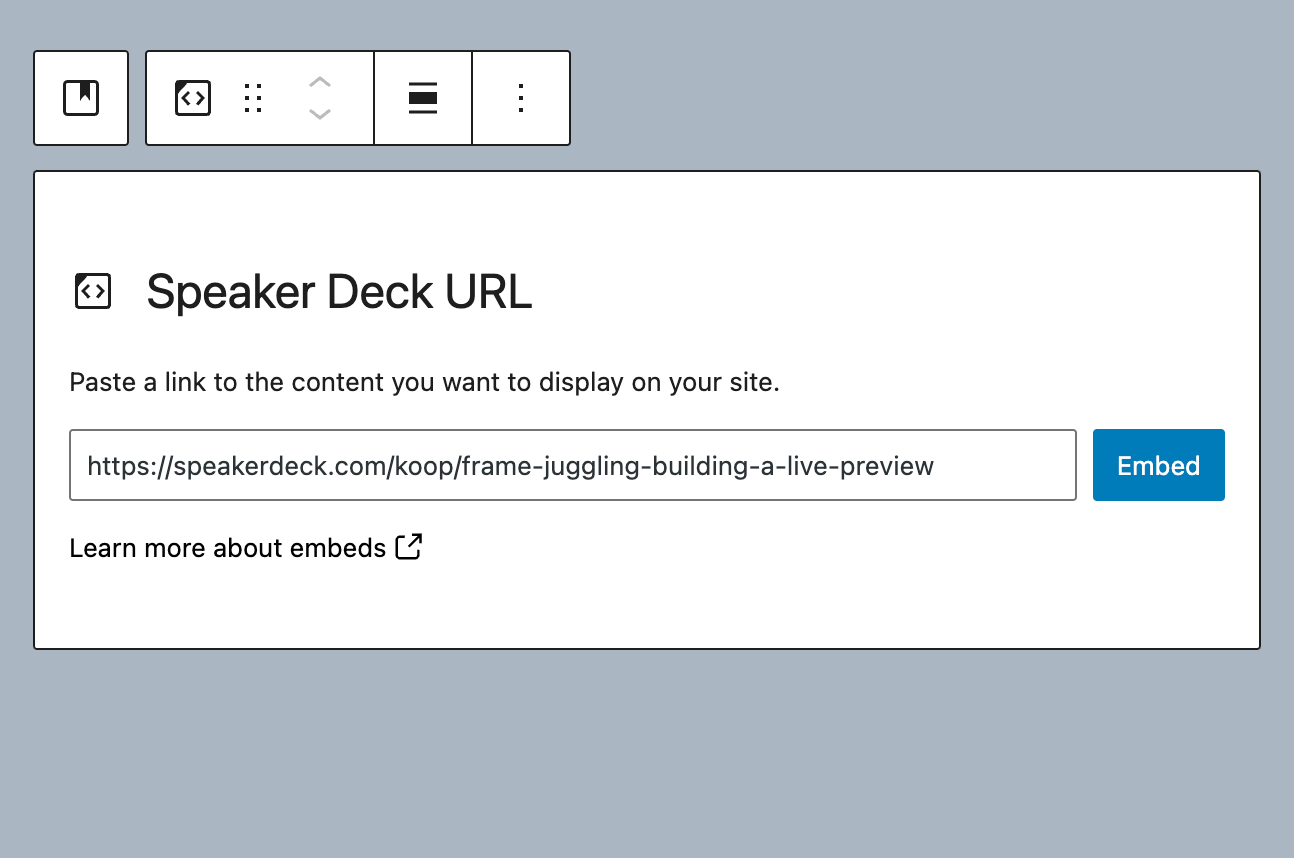Select the pasted speakerdeck.com URL text
Viewport: 1294px width, 858px height.
coord(510,465)
